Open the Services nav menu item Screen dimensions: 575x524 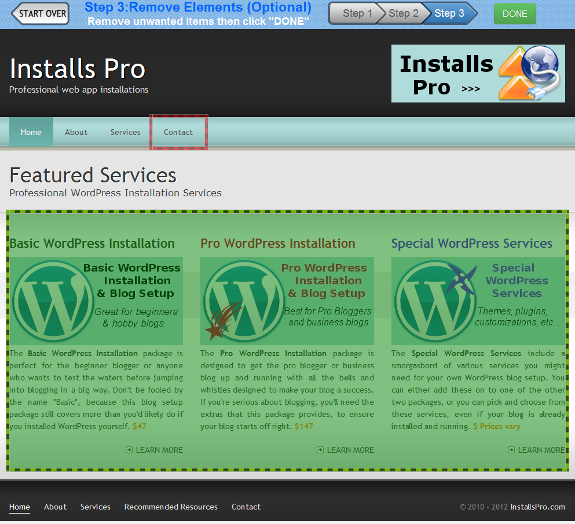click(x=125, y=132)
